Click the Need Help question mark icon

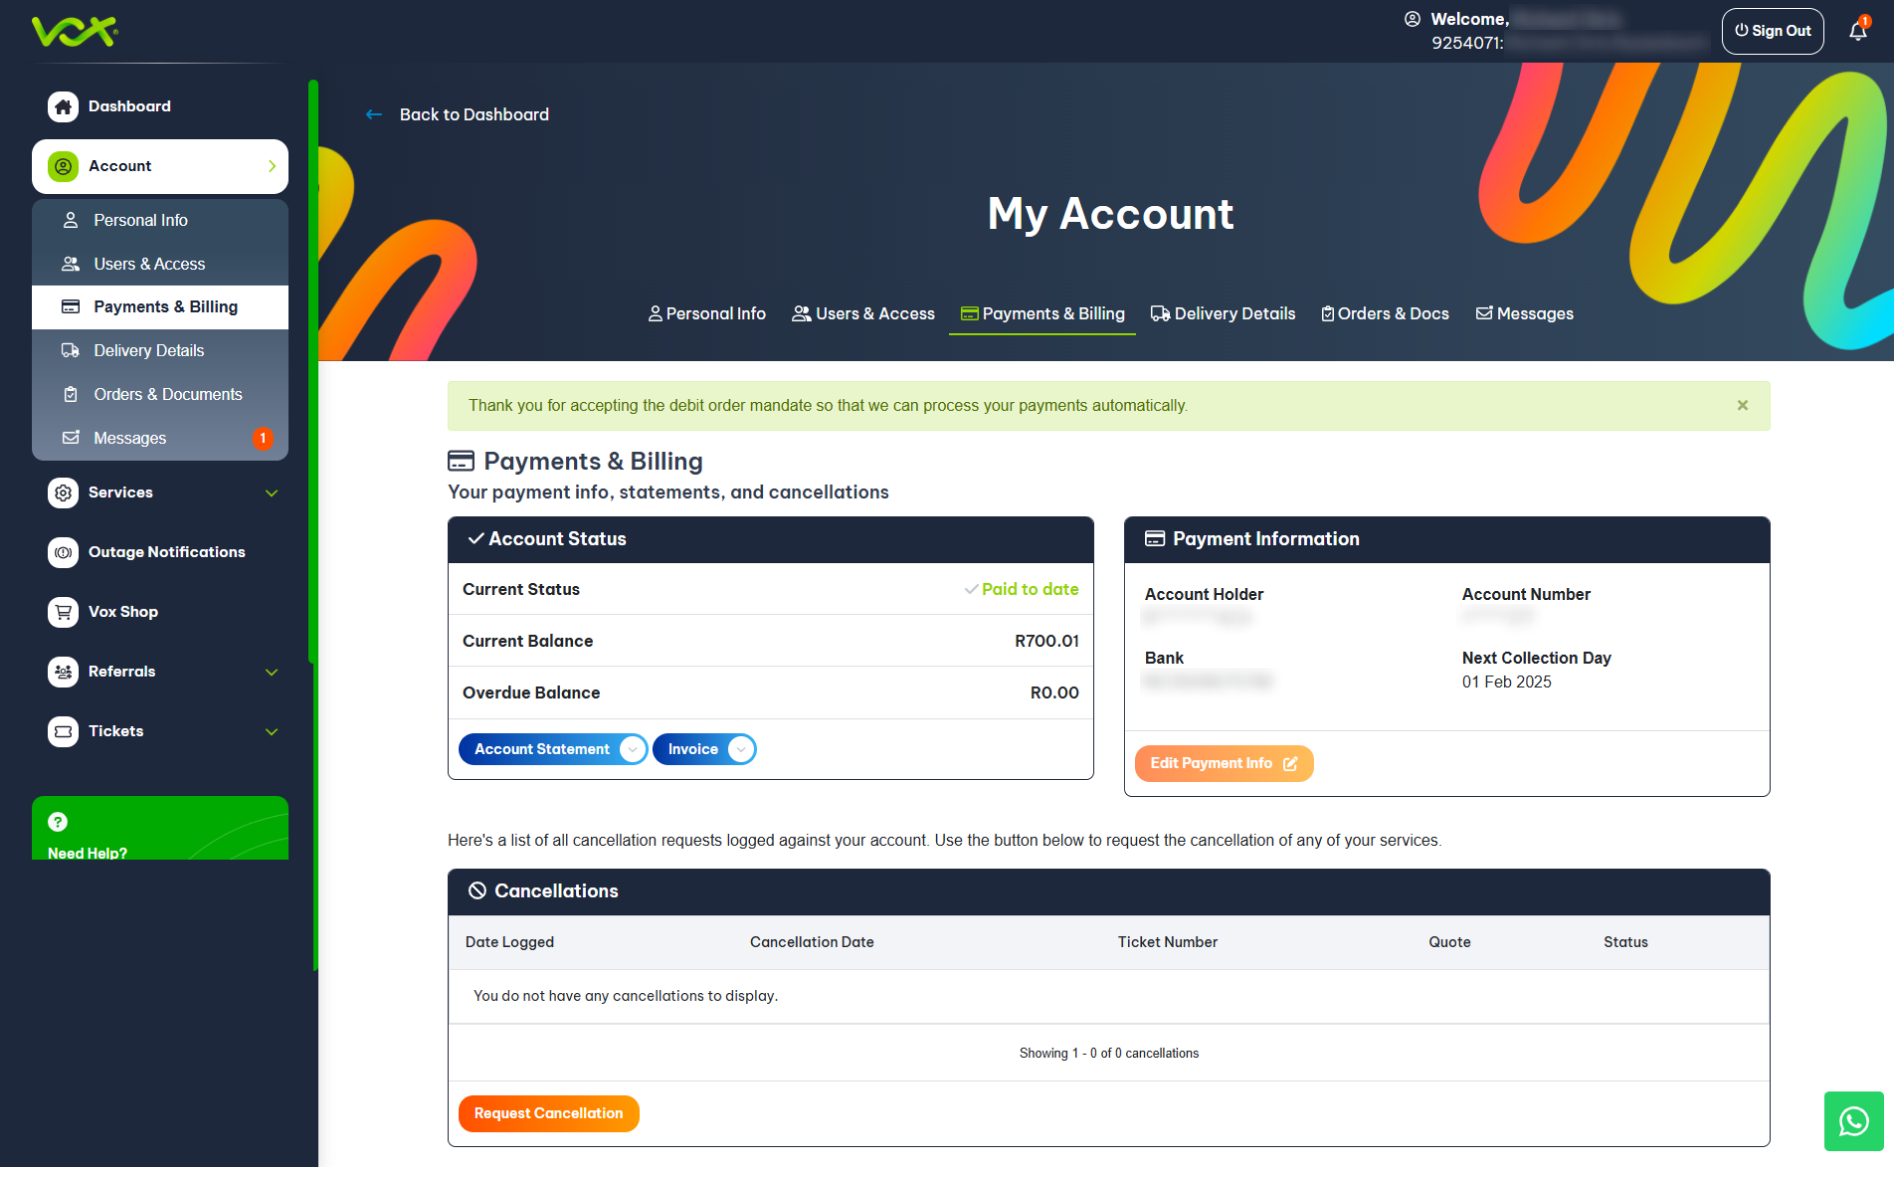point(58,822)
